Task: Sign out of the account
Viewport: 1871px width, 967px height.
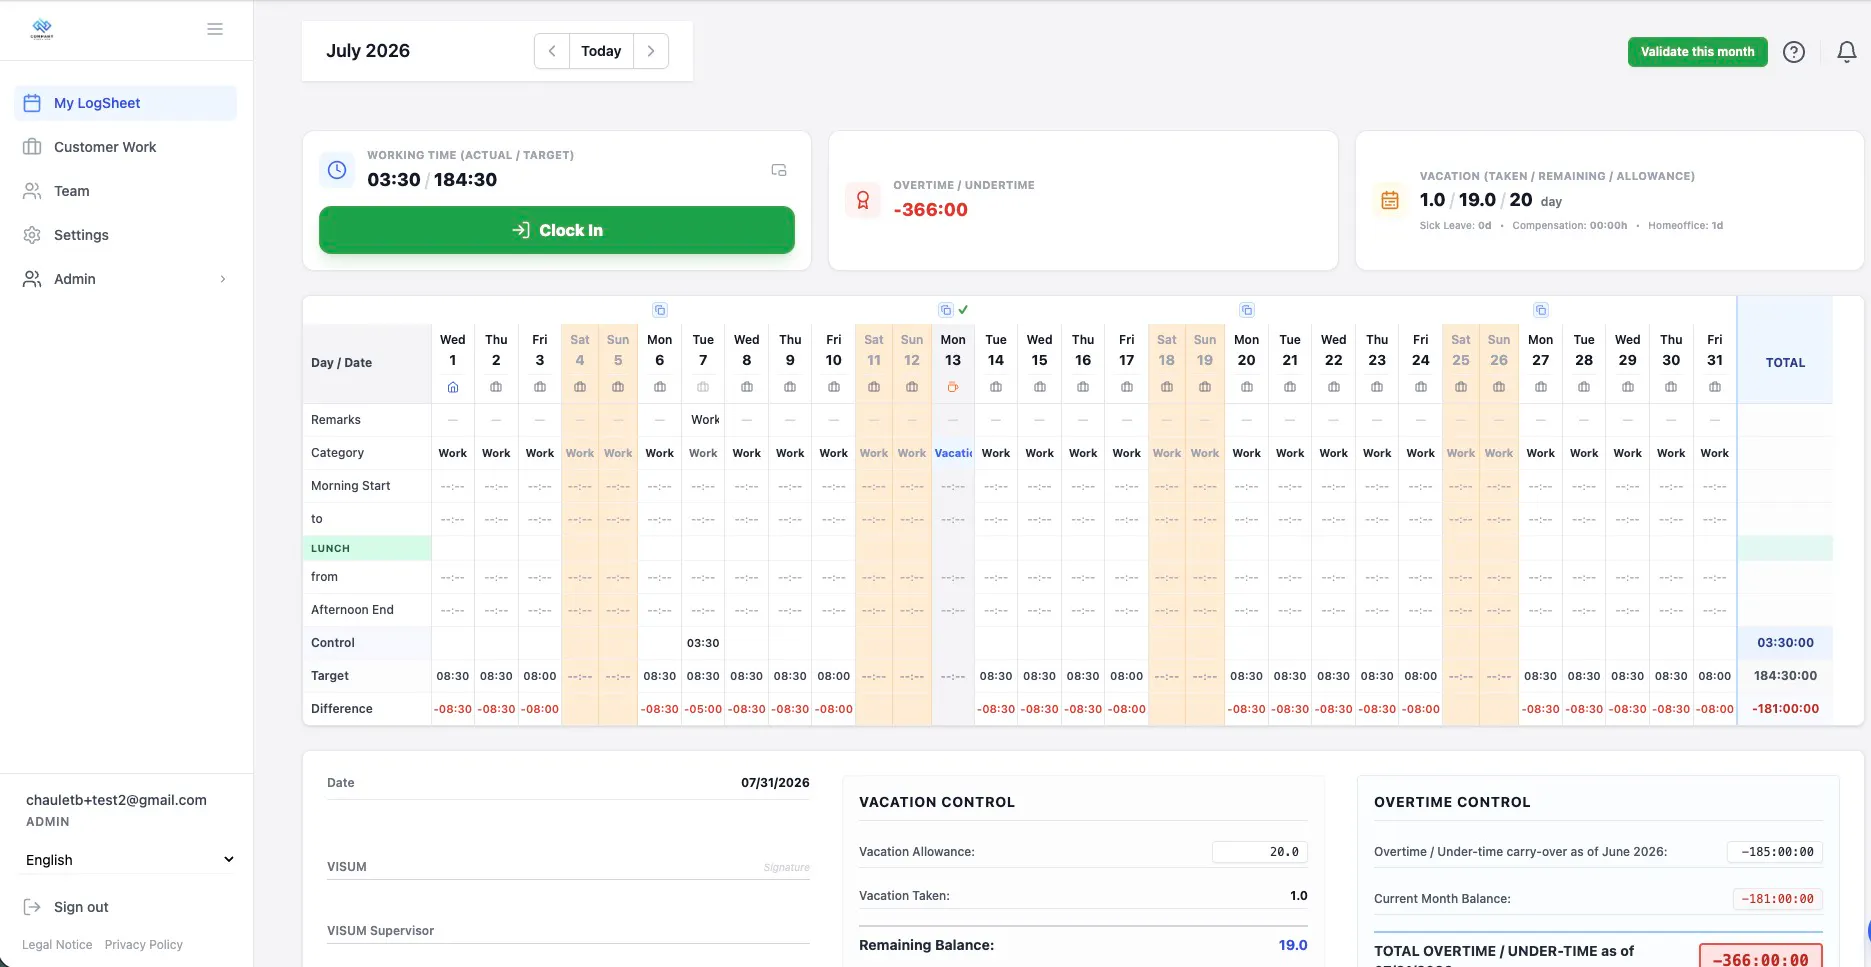Action: coord(66,907)
